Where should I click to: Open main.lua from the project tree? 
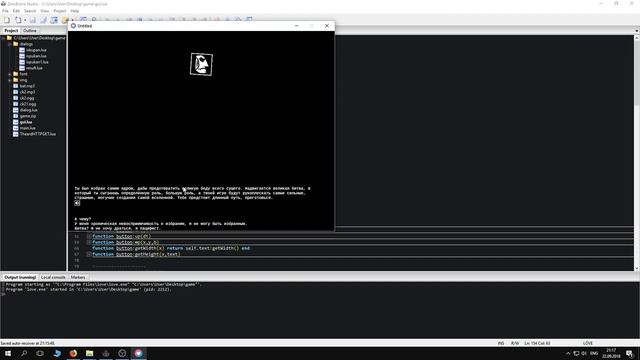click(x=27, y=128)
